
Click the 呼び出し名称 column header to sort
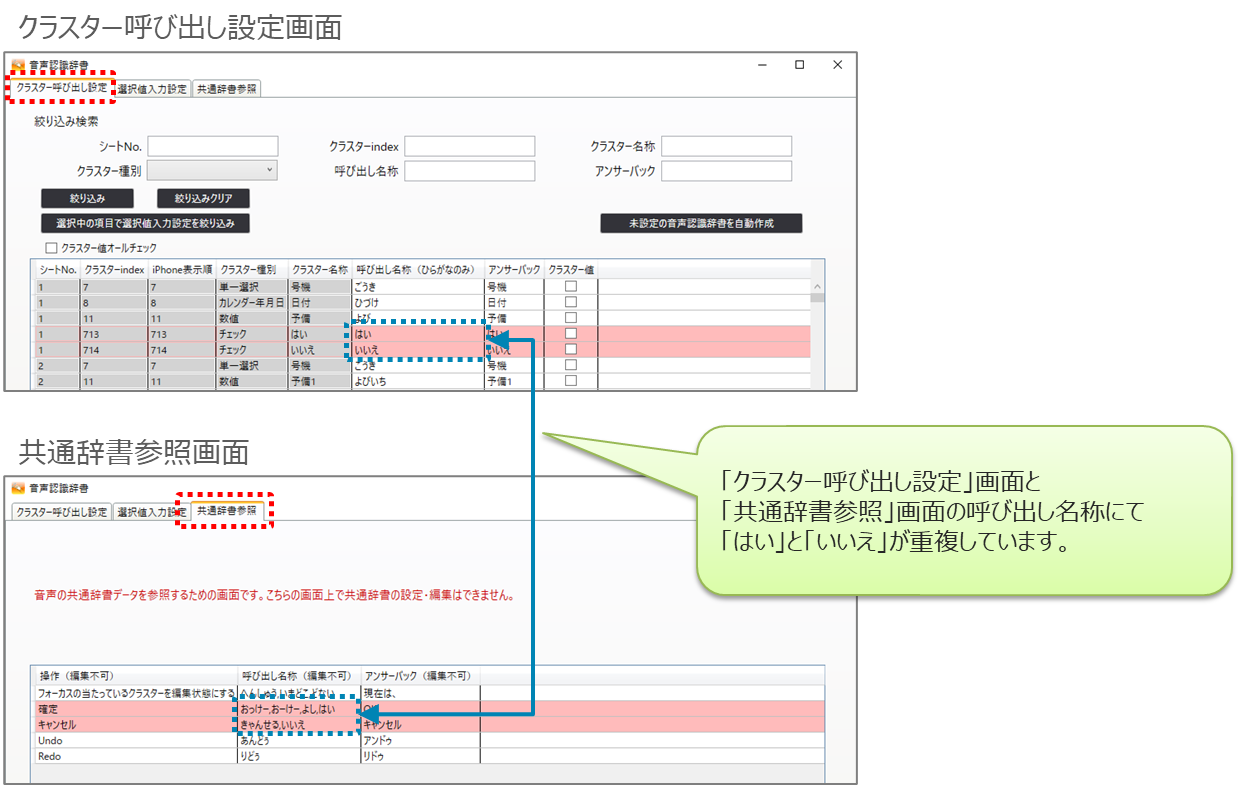coord(417,270)
